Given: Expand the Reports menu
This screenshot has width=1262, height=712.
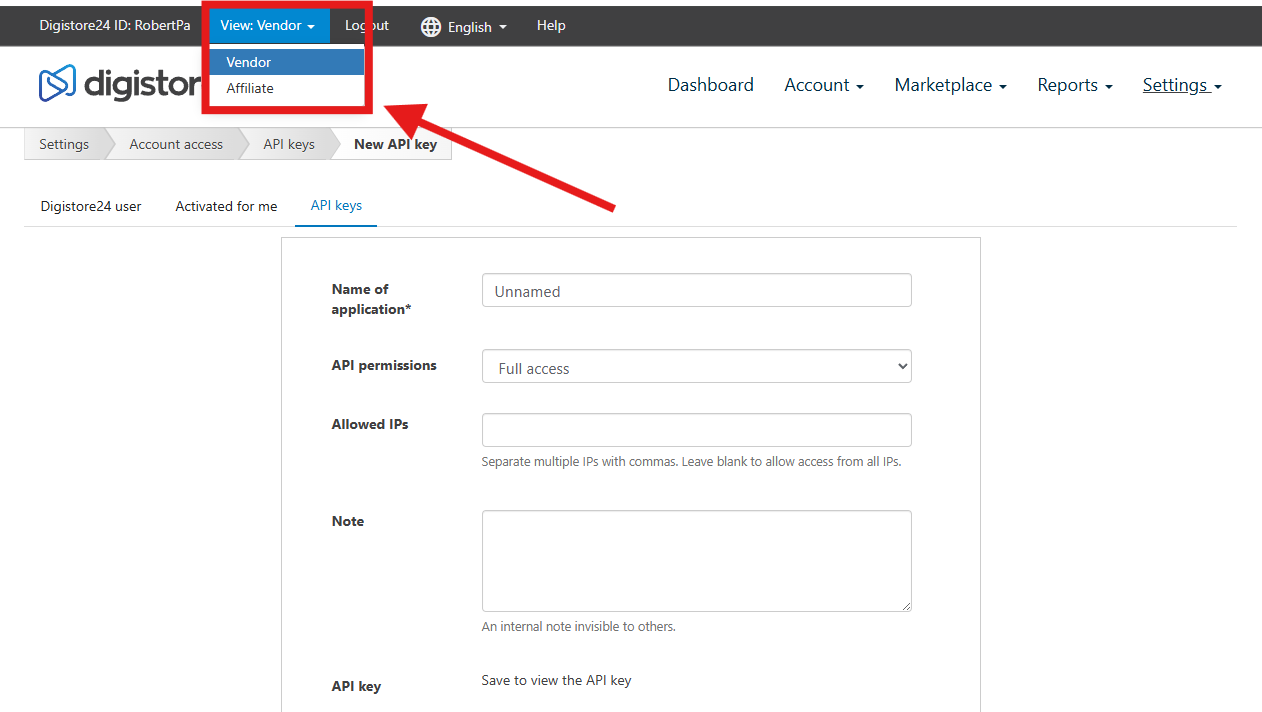Looking at the screenshot, I should pyautogui.click(x=1075, y=85).
